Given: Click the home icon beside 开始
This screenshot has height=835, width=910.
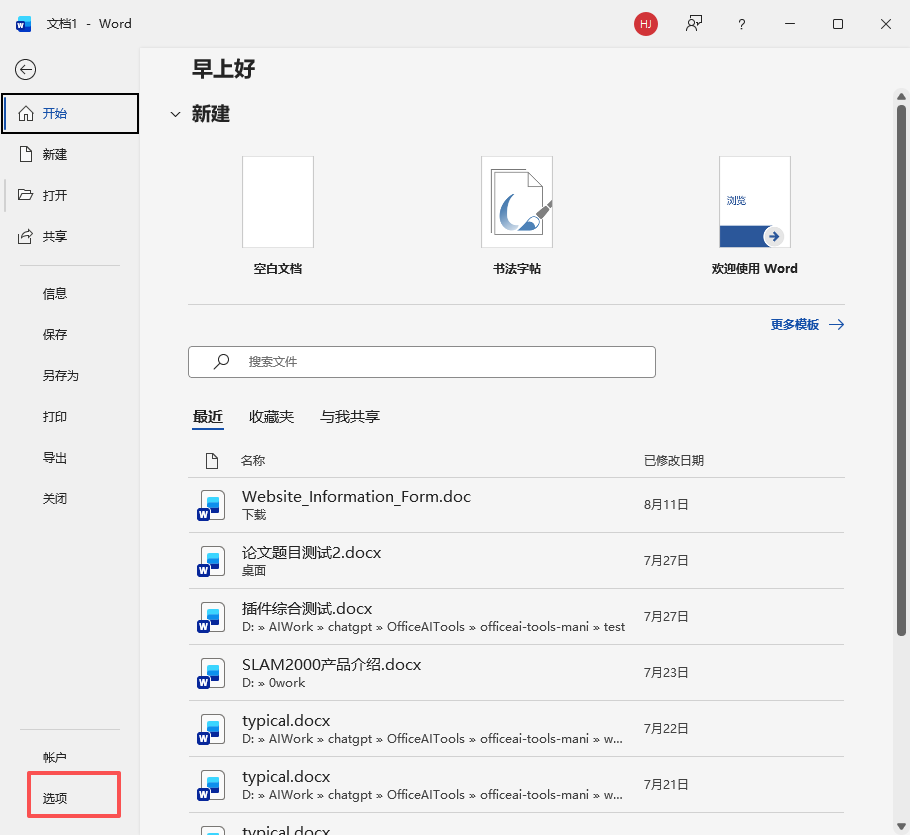Looking at the screenshot, I should (x=26, y=113).
